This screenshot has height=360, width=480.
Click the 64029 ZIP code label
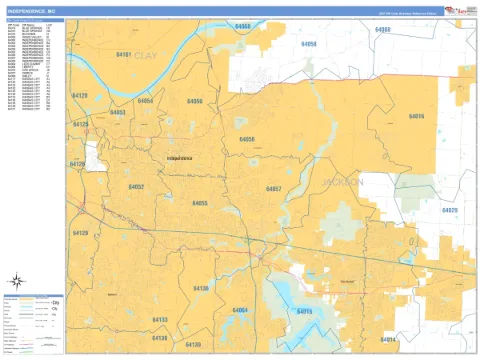click(450, 210)
